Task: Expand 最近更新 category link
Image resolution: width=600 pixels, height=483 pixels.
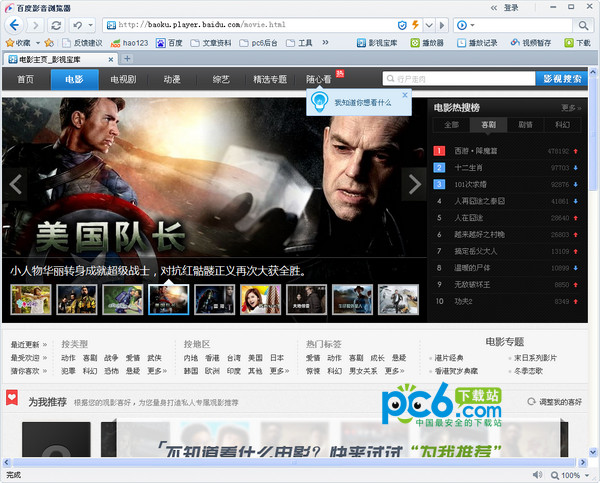Action: point(29,345)
